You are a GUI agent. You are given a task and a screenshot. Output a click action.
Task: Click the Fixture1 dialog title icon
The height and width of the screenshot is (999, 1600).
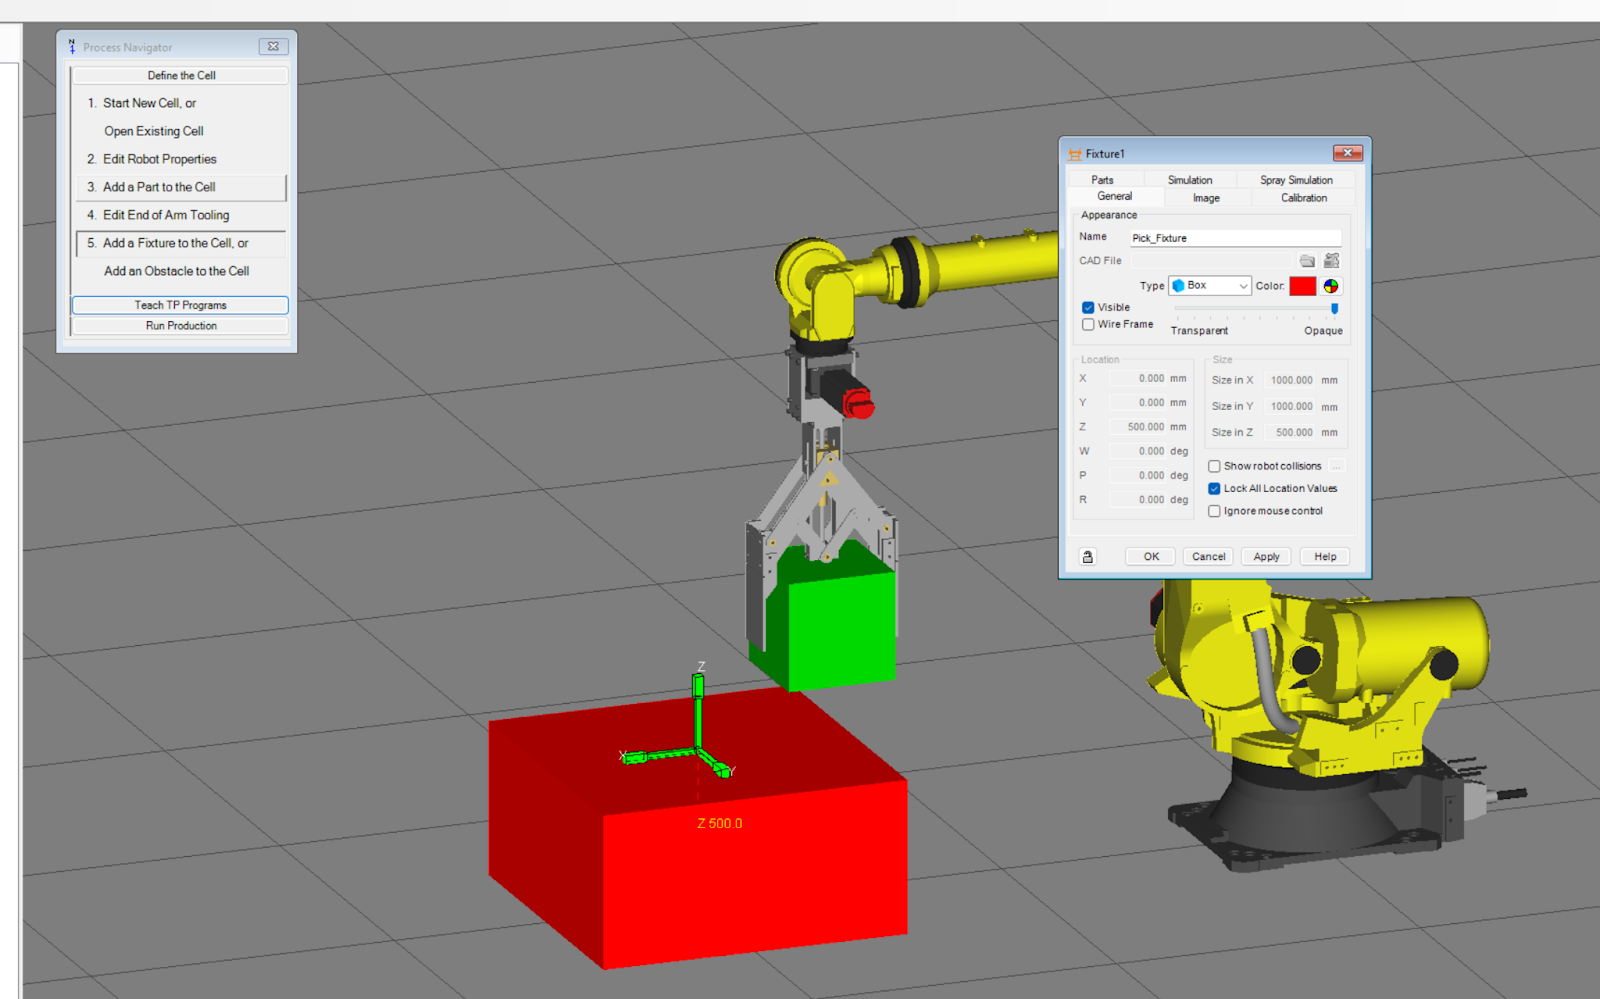(1075, 154)
